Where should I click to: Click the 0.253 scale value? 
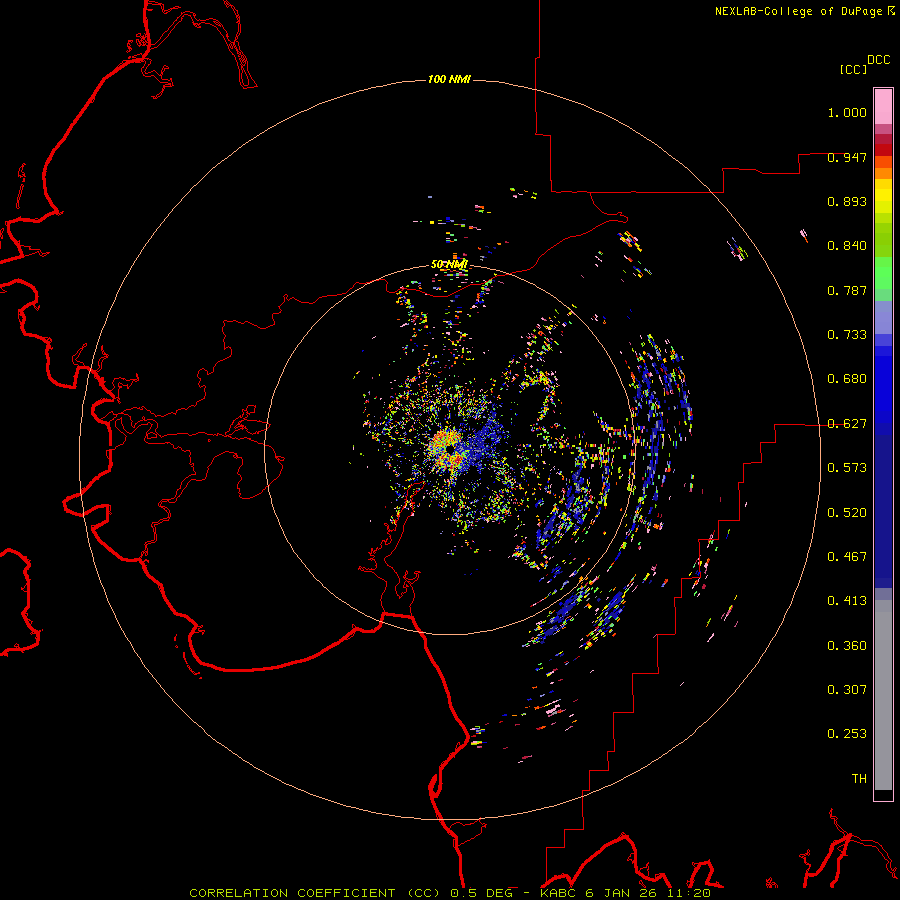point(847,734)
